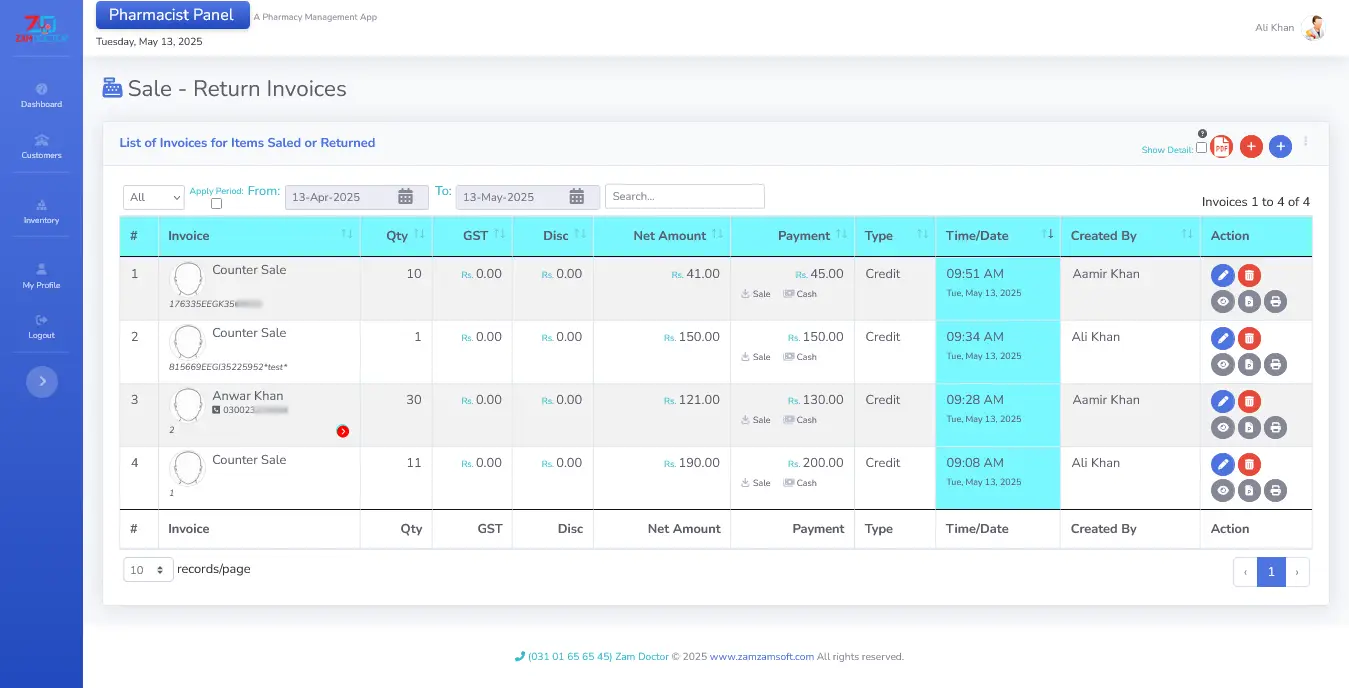The width and height of the screenshot is (1349, 688).
Task: View invoice row 4 with eye icon
Action: click(x=1222, y=491)
